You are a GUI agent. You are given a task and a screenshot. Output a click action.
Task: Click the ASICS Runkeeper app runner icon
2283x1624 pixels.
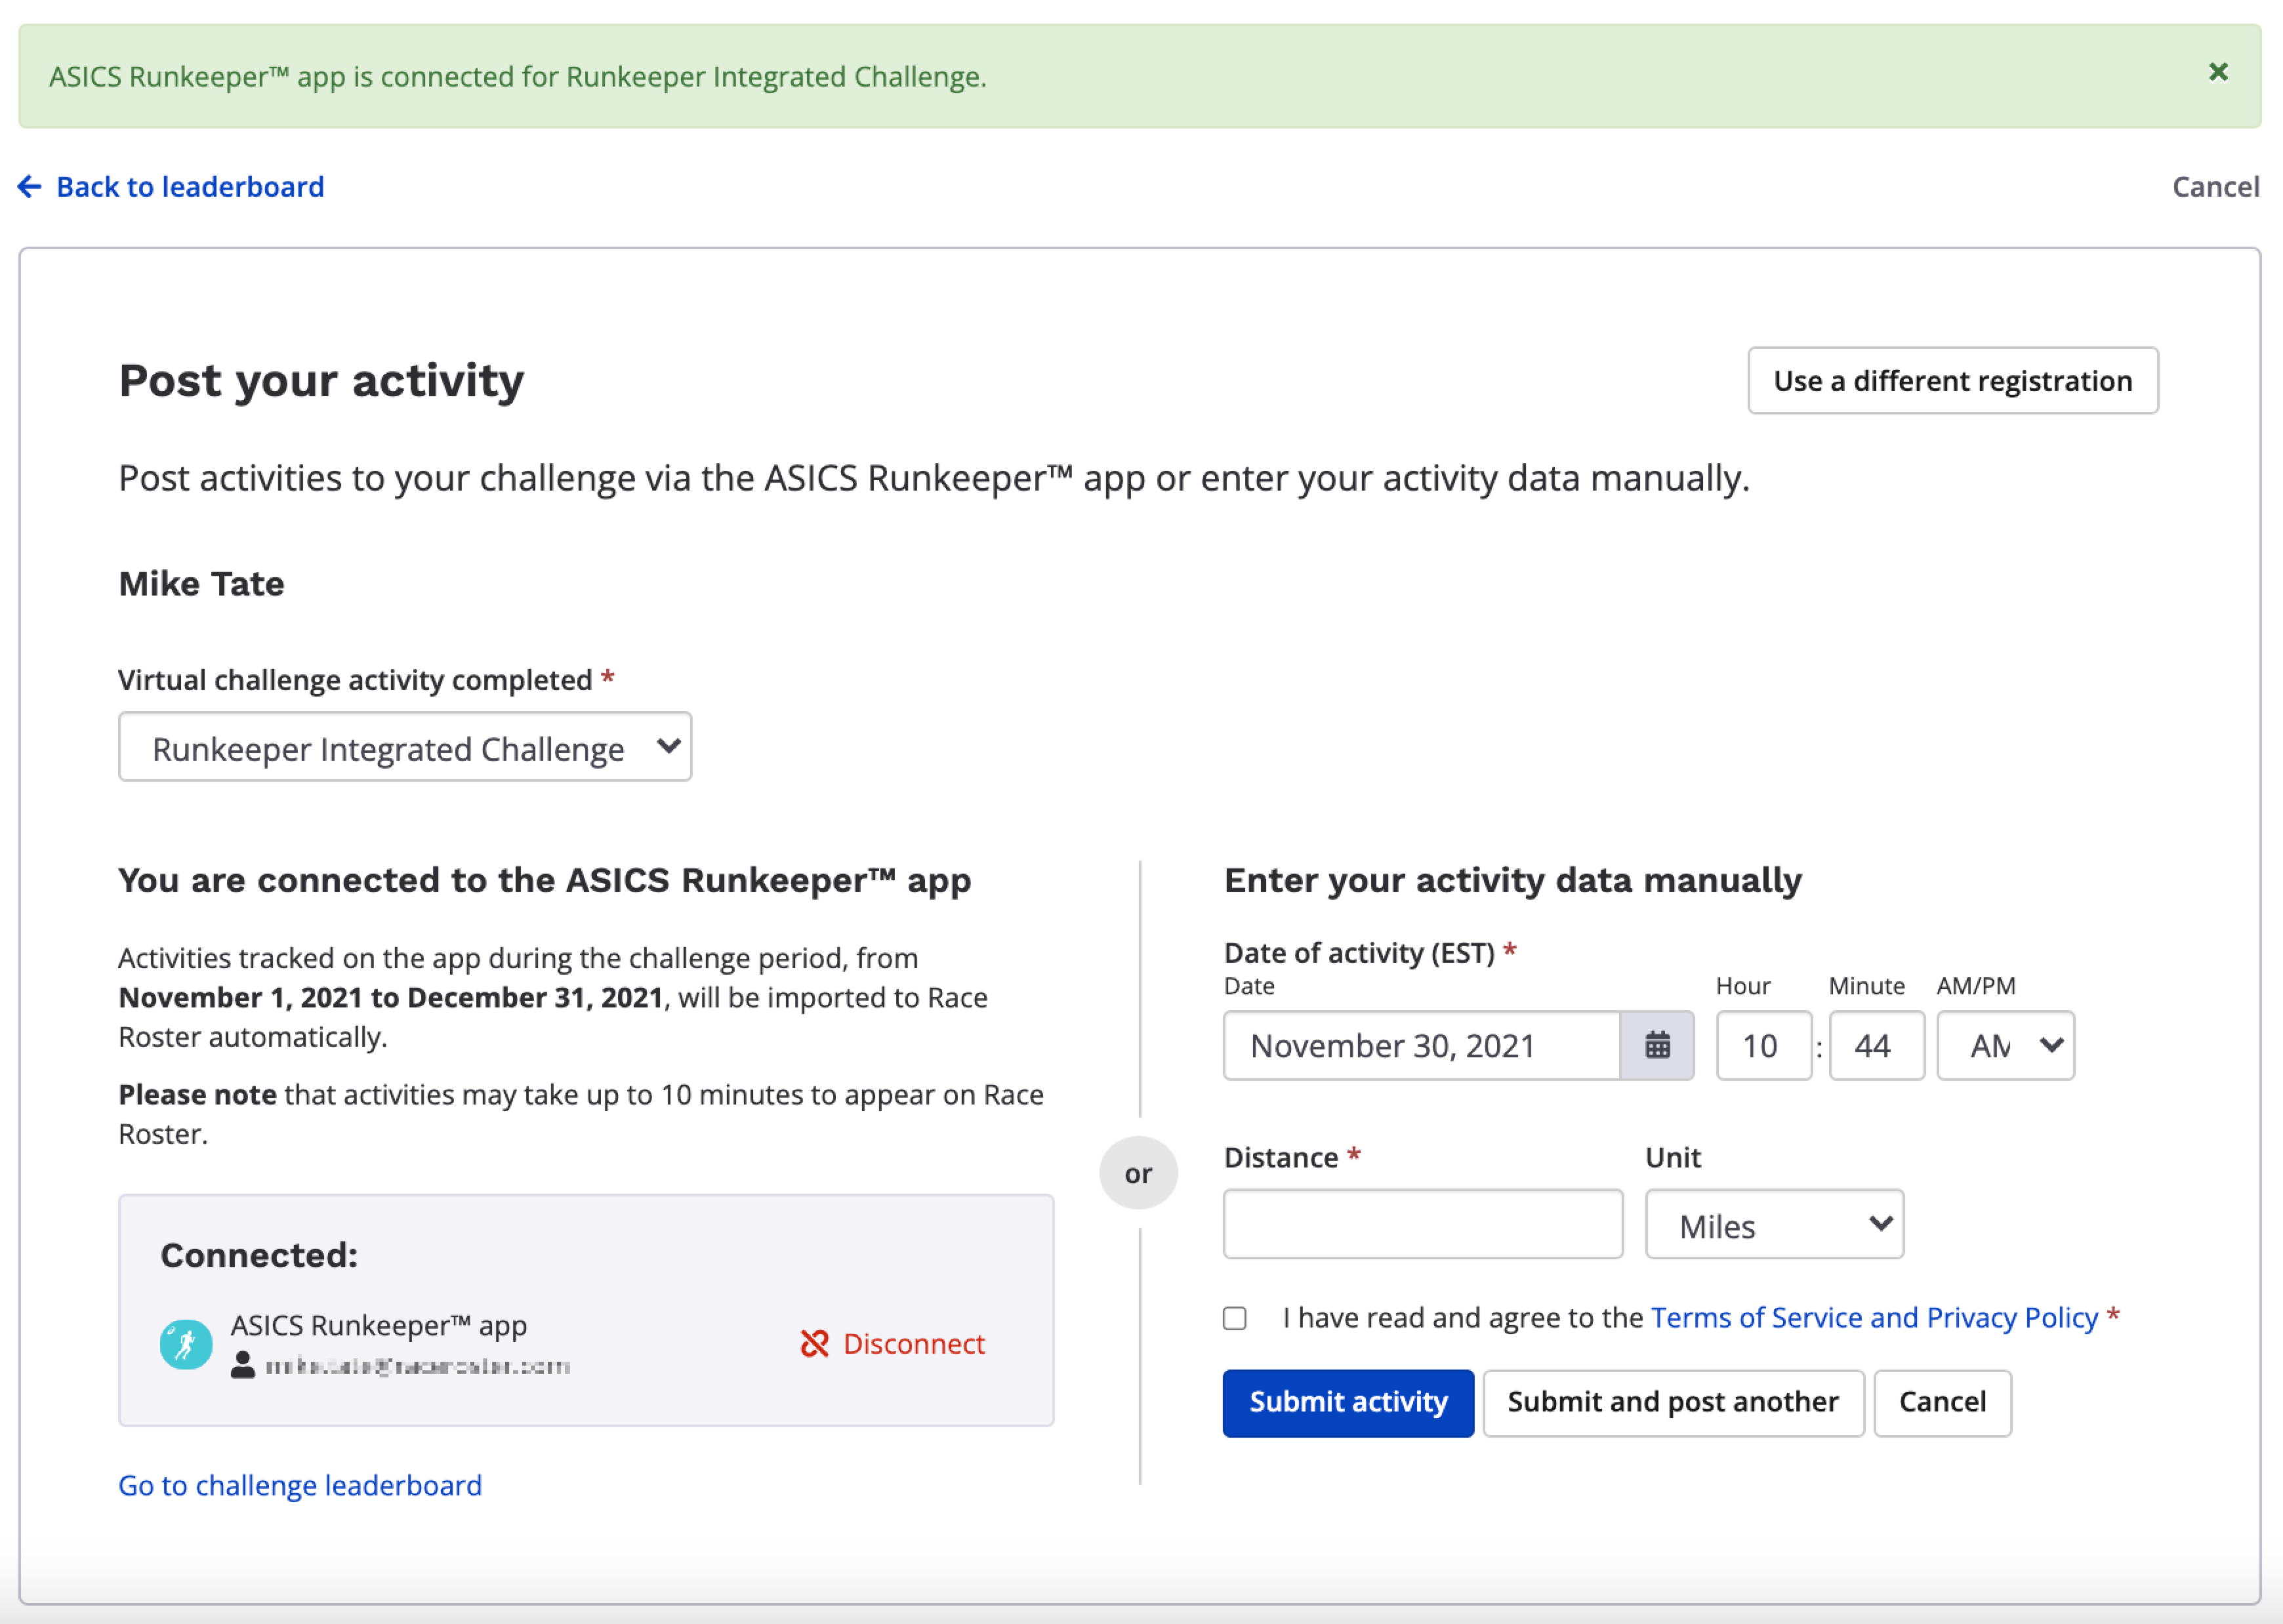point(186,1344)
